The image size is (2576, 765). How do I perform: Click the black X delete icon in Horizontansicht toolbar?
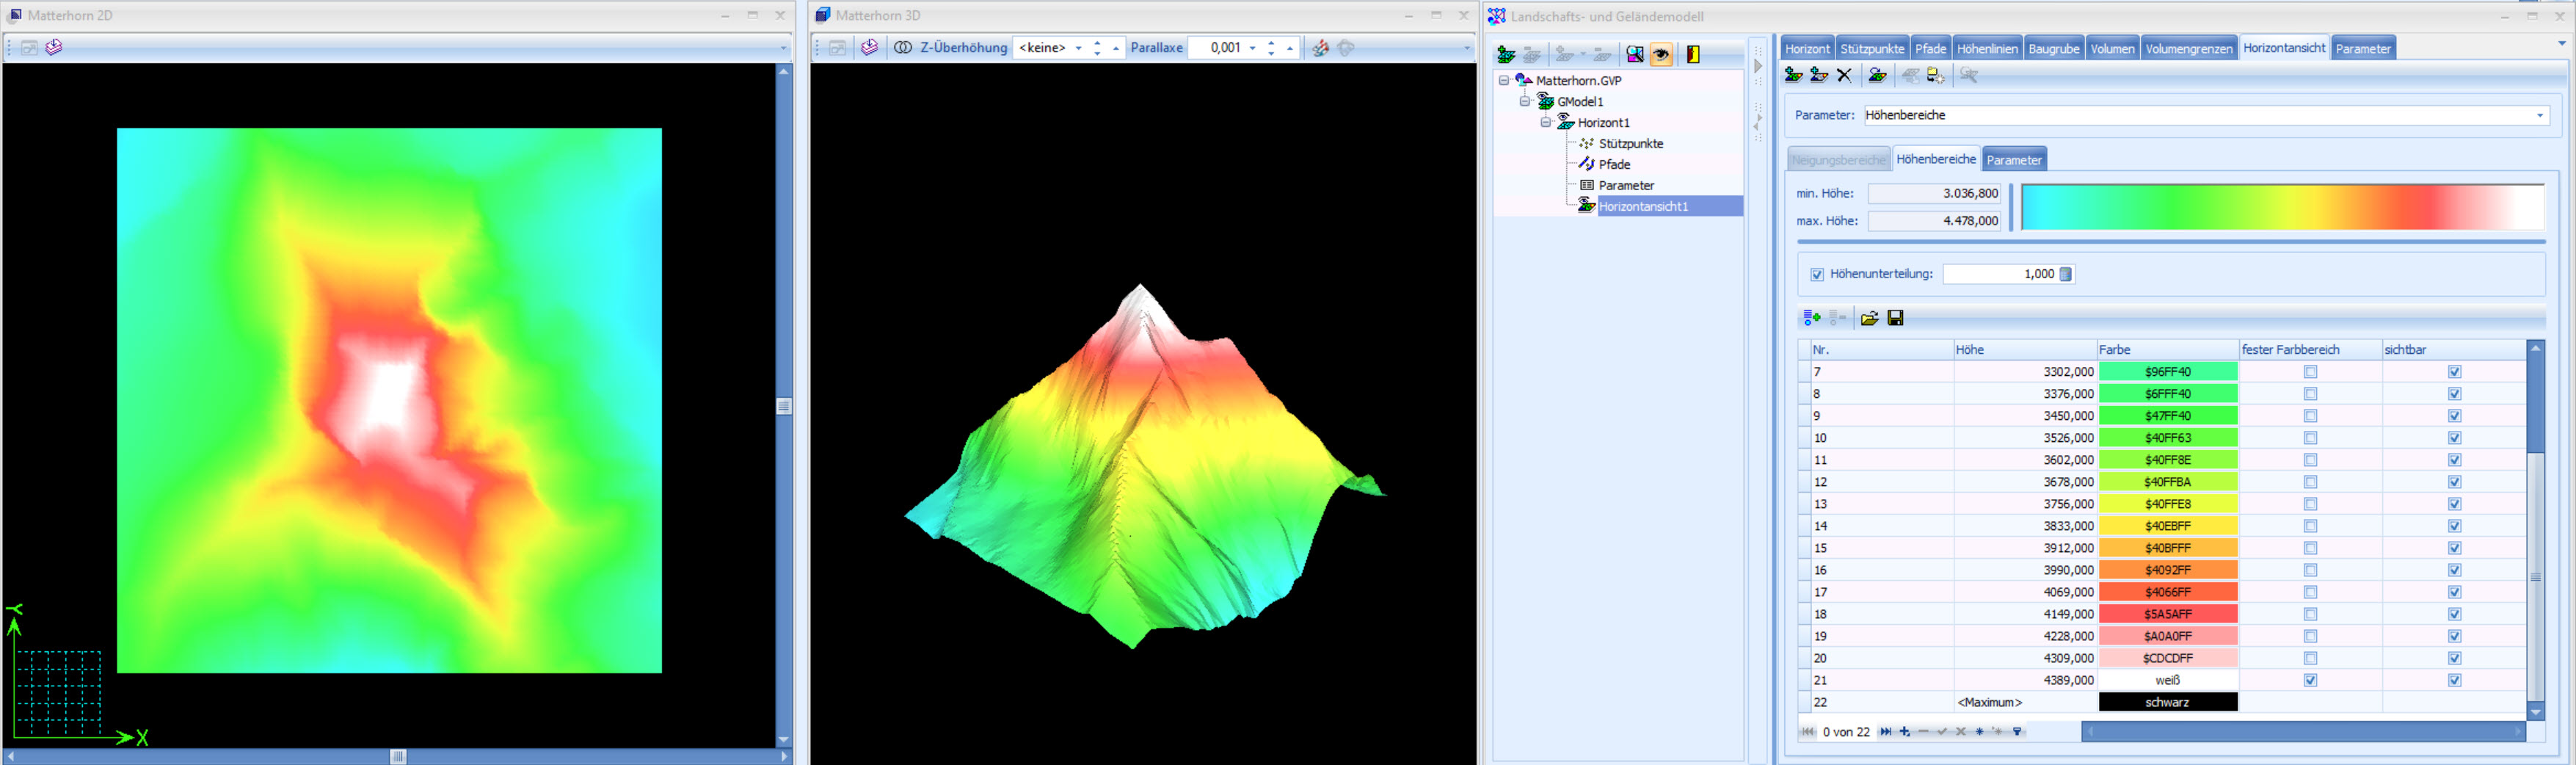[x=1845, y=76]
